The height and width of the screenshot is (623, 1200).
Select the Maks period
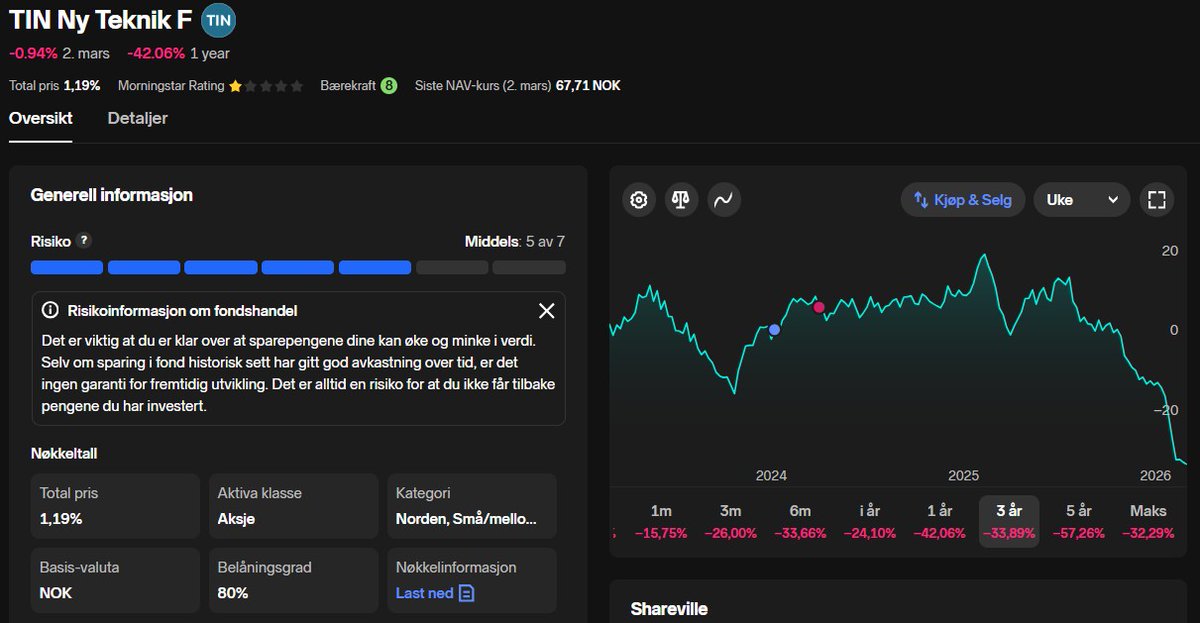coord(1148,521)
